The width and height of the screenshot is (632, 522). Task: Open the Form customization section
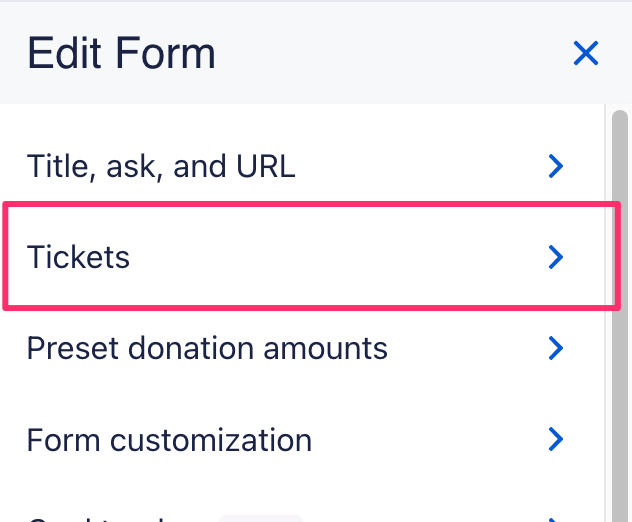[169, 439]
